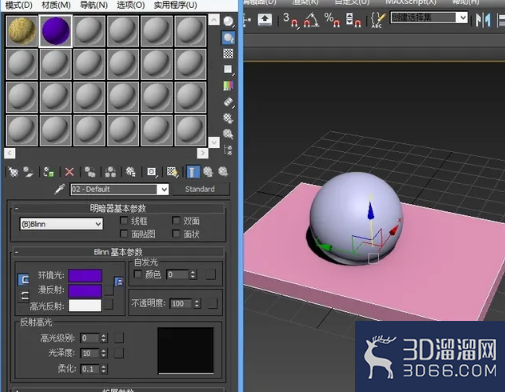Click the Get Material icon
The width and height of the screenshot is (505, 392).
(13, 172)
